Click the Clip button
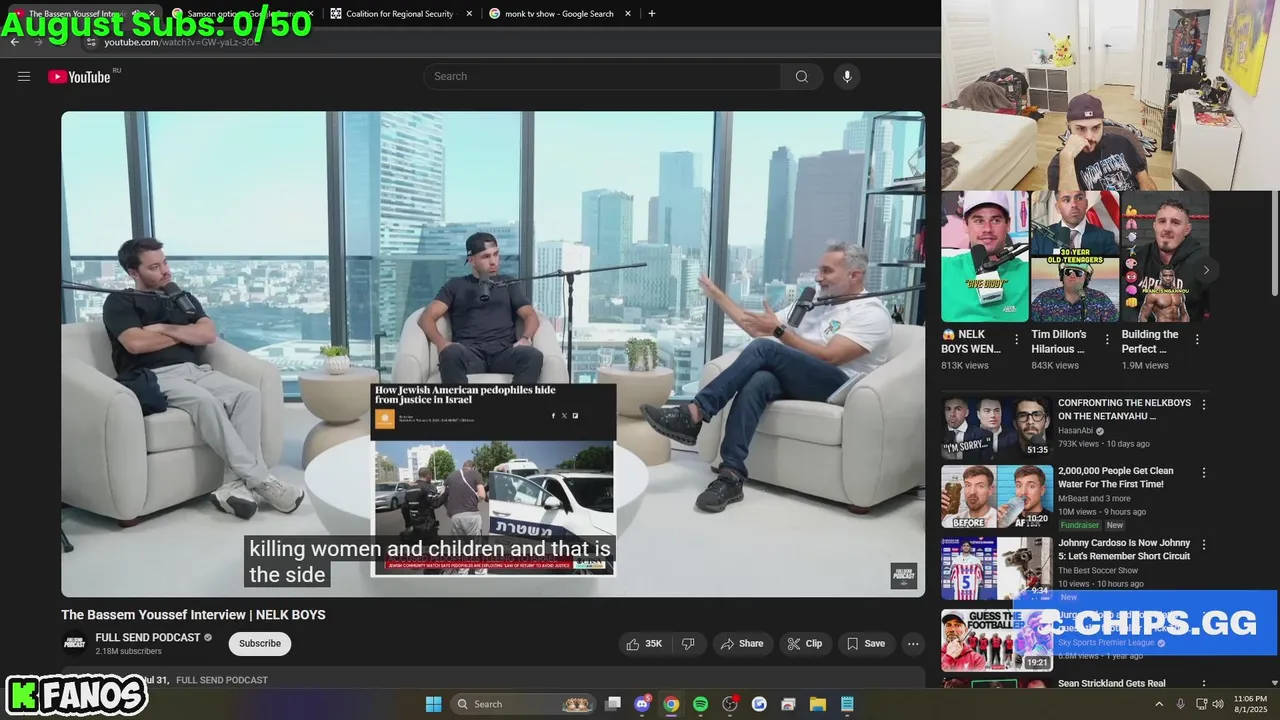This screenshot has width=1280, height=720. point(804,644)
